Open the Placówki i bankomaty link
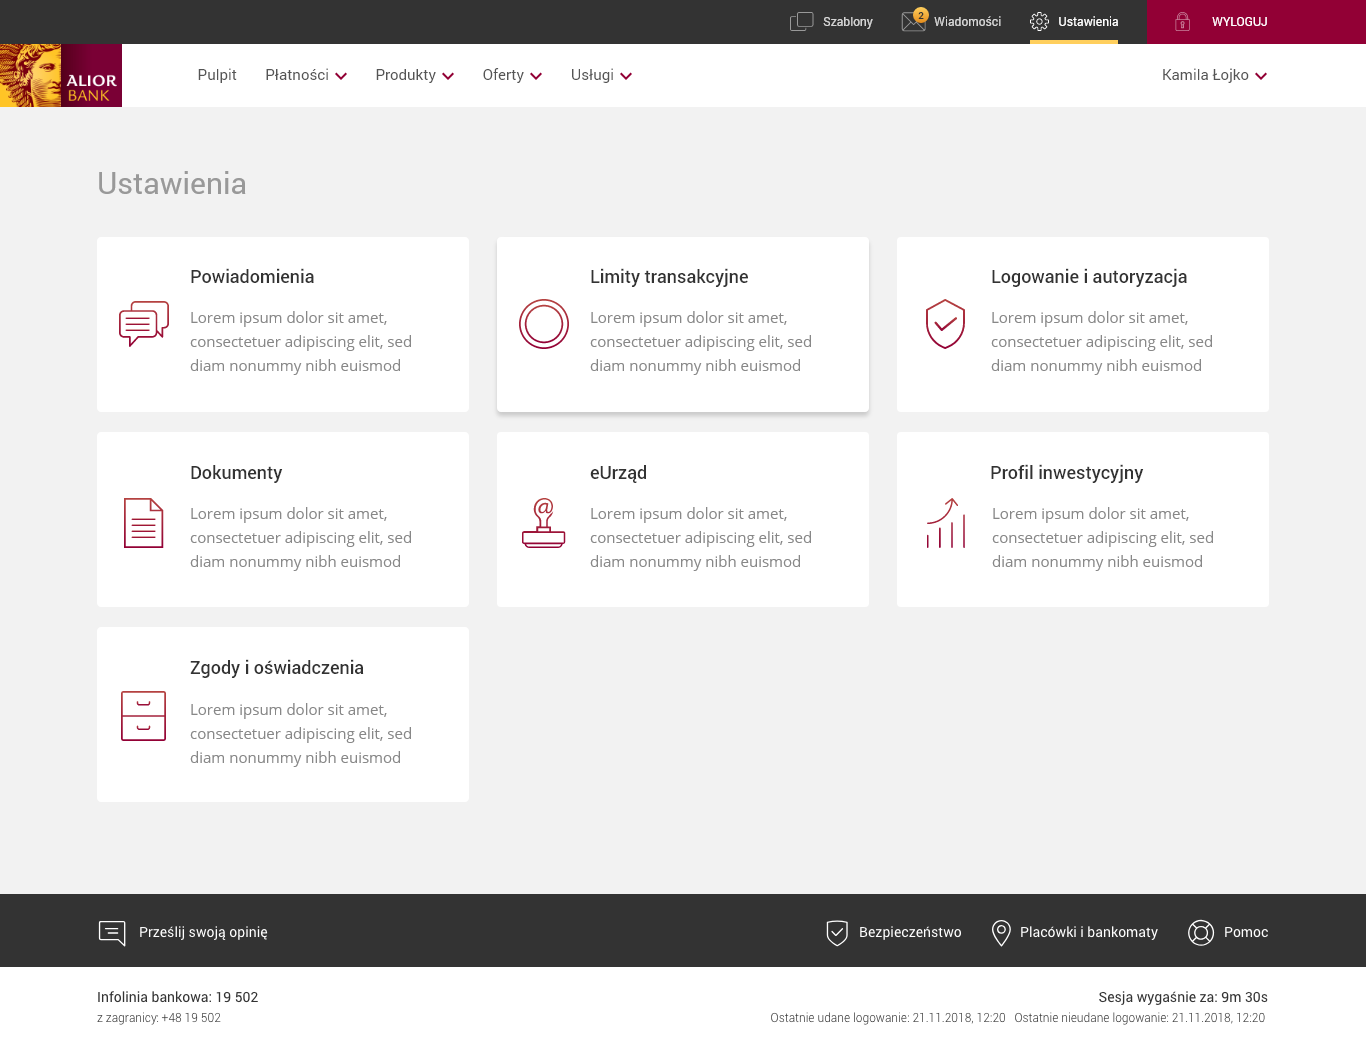 point(1088,932)
